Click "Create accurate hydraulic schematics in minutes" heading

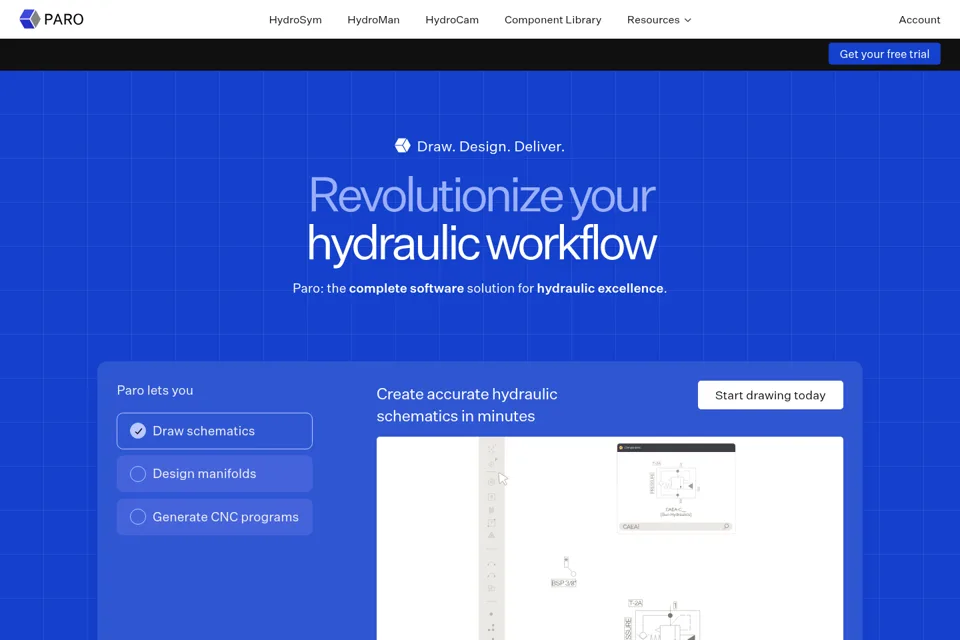tap(467, 405)
